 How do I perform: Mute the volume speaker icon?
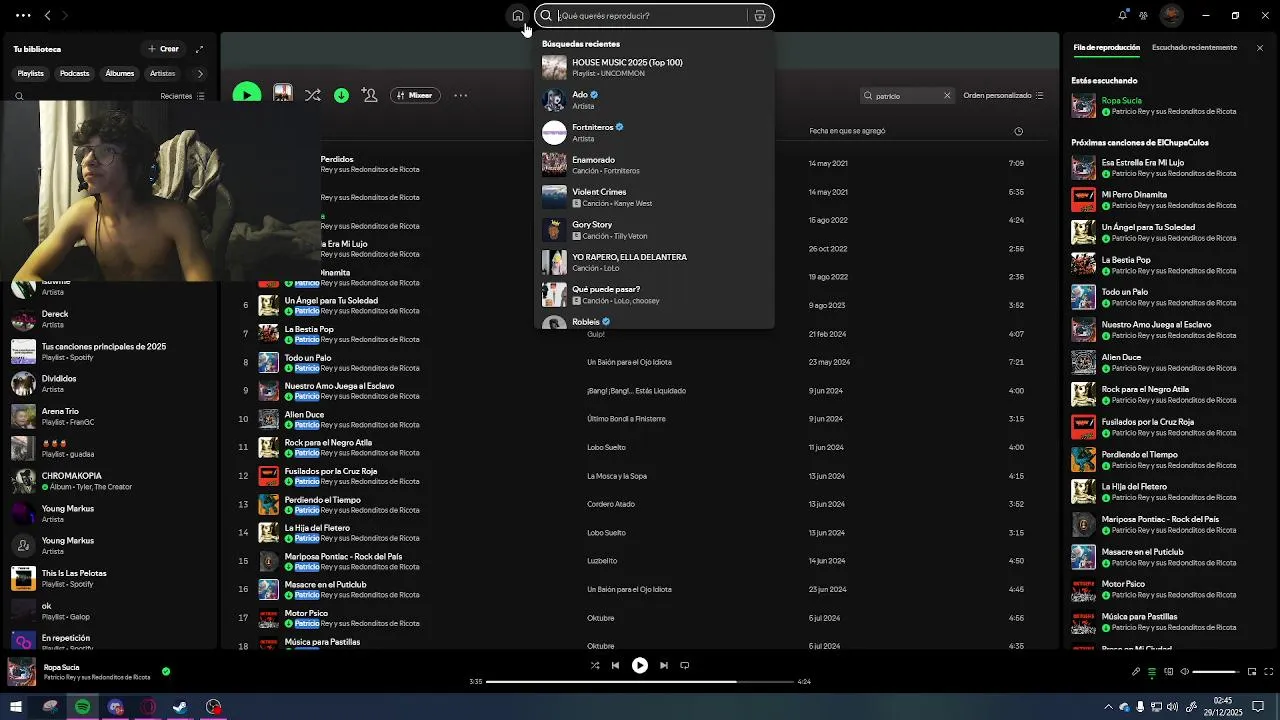pyautogui.click(x=1185, y=672)
